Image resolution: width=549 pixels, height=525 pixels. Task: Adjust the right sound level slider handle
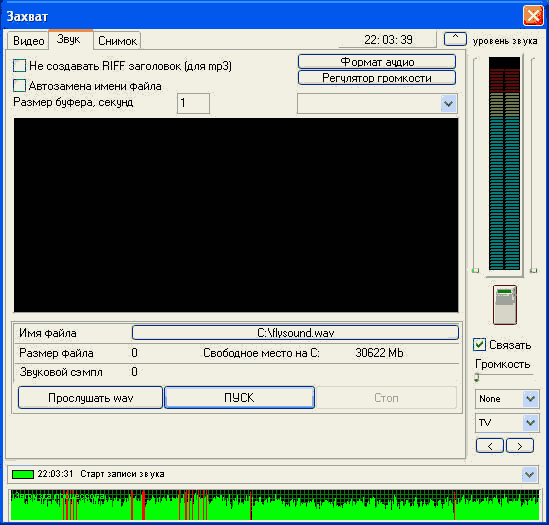(533, 270)
